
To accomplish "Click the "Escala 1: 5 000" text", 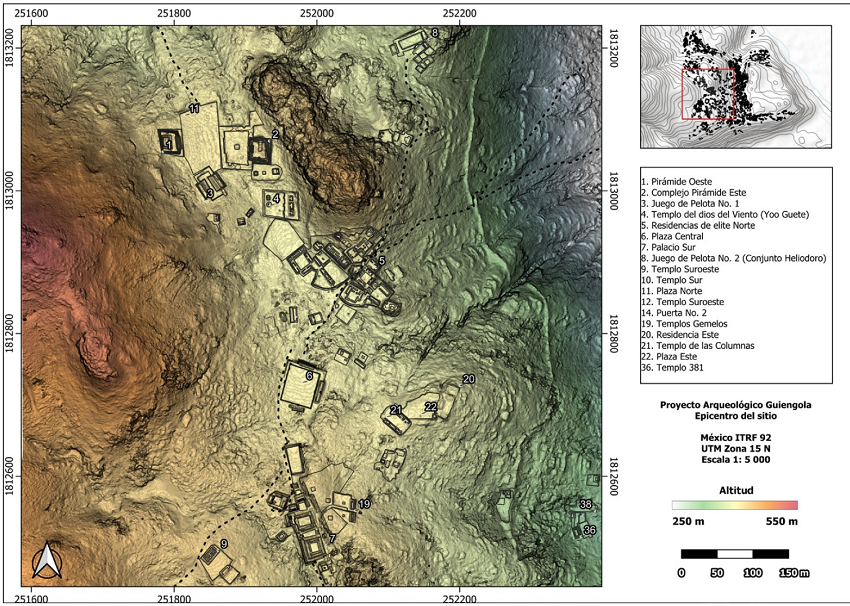I will coord(735,460).
